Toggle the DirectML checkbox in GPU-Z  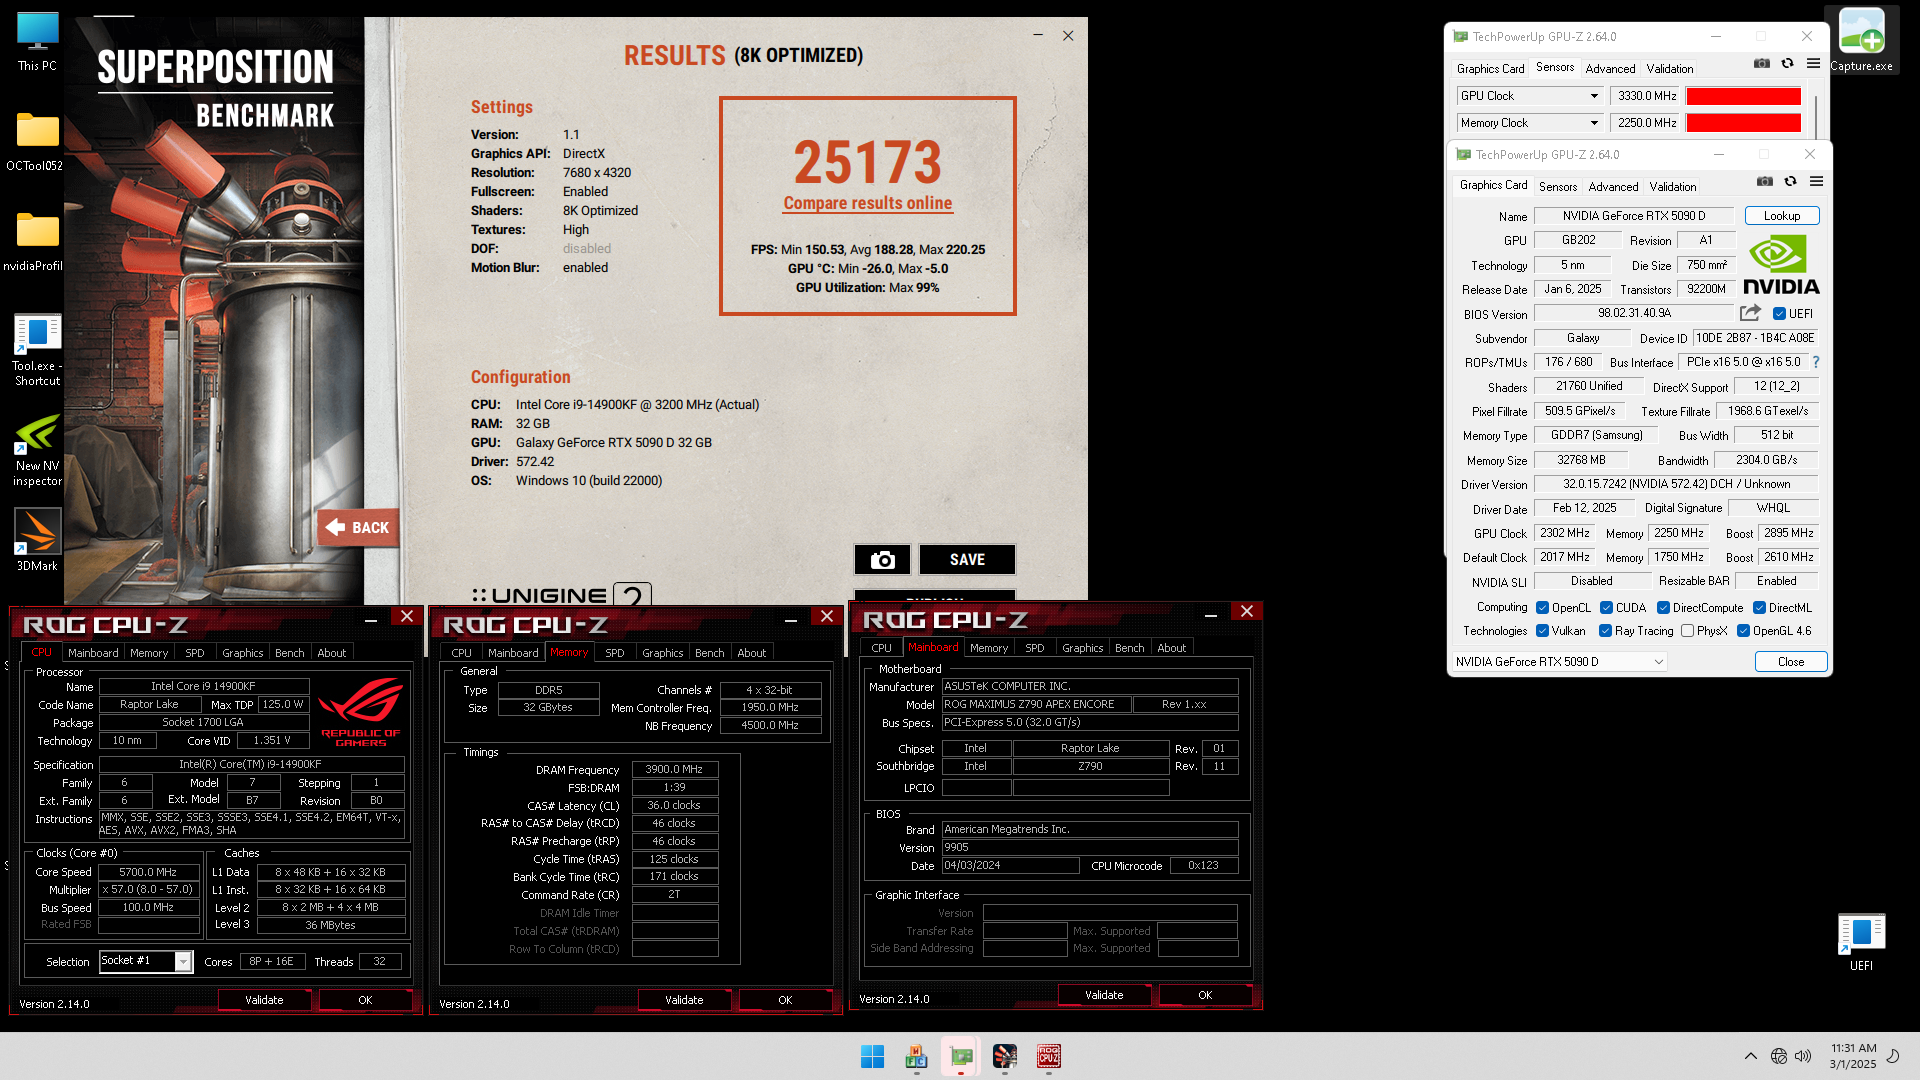click(1759, 608)
